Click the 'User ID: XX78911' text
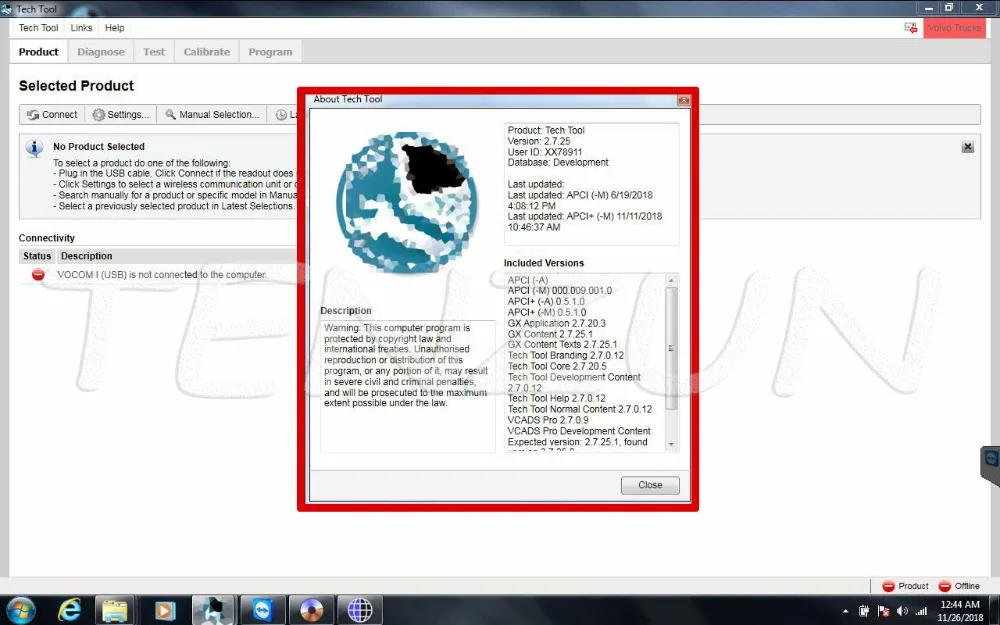1000x625 pixels. 545,152
